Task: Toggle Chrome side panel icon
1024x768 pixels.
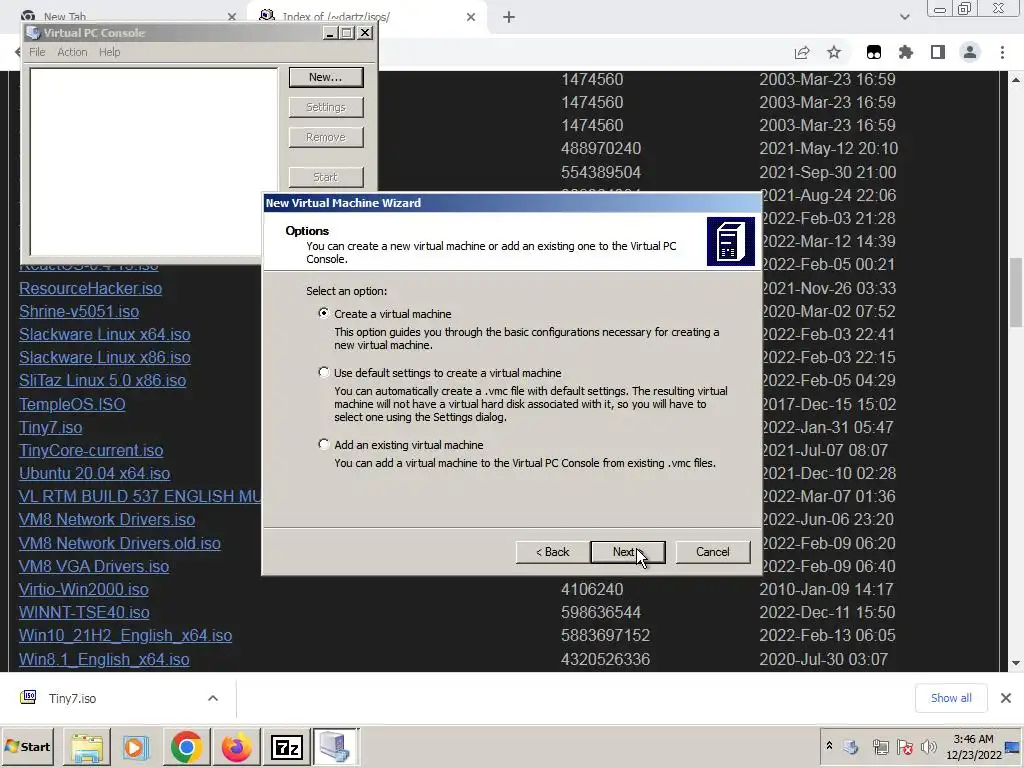Action: click(x=938, y=52)
